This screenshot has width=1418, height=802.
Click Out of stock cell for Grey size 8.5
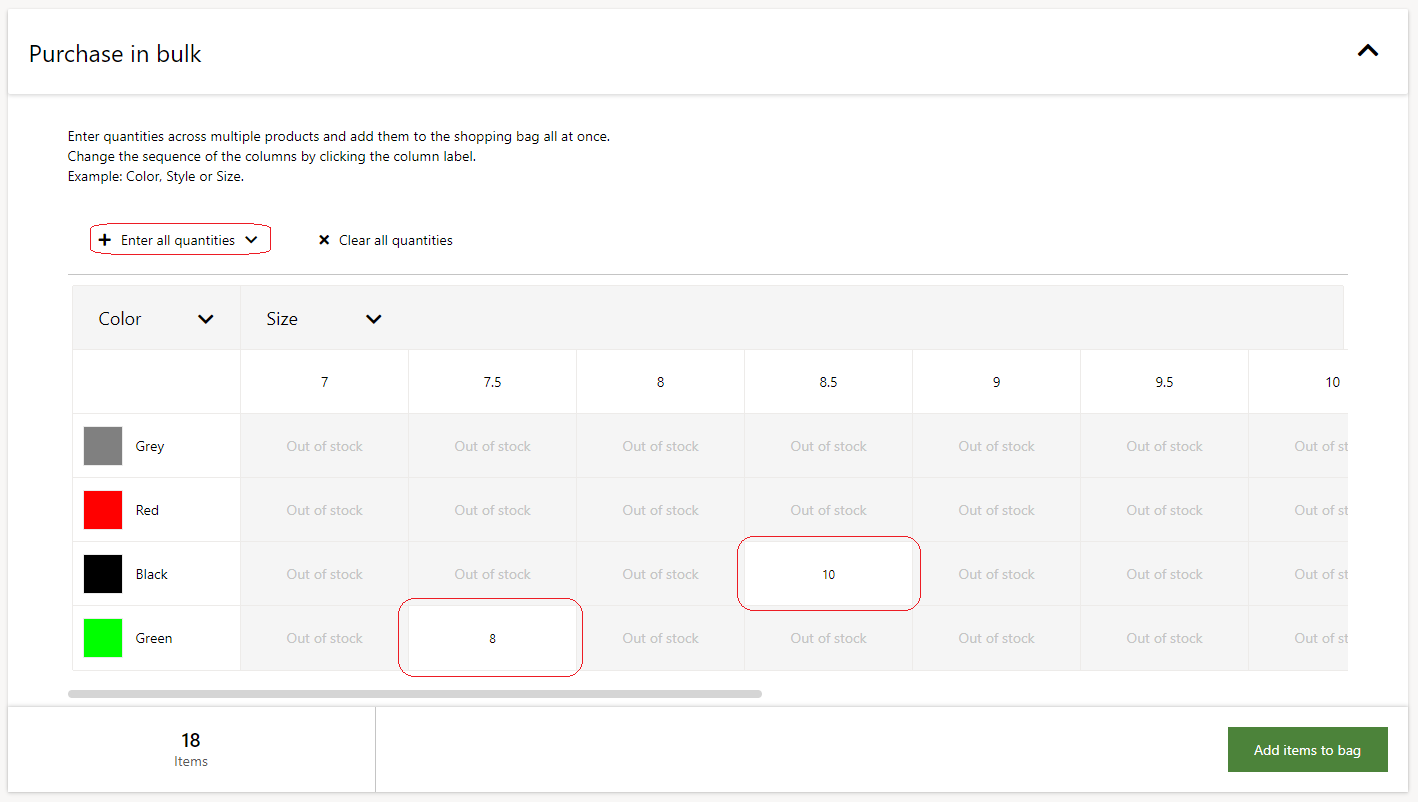tap(828, 446)
